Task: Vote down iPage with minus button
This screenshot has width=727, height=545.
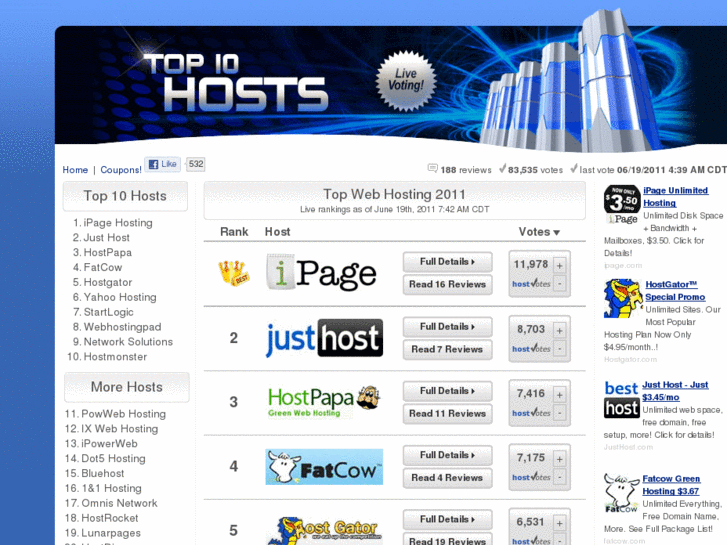Action: pos(560,283)
